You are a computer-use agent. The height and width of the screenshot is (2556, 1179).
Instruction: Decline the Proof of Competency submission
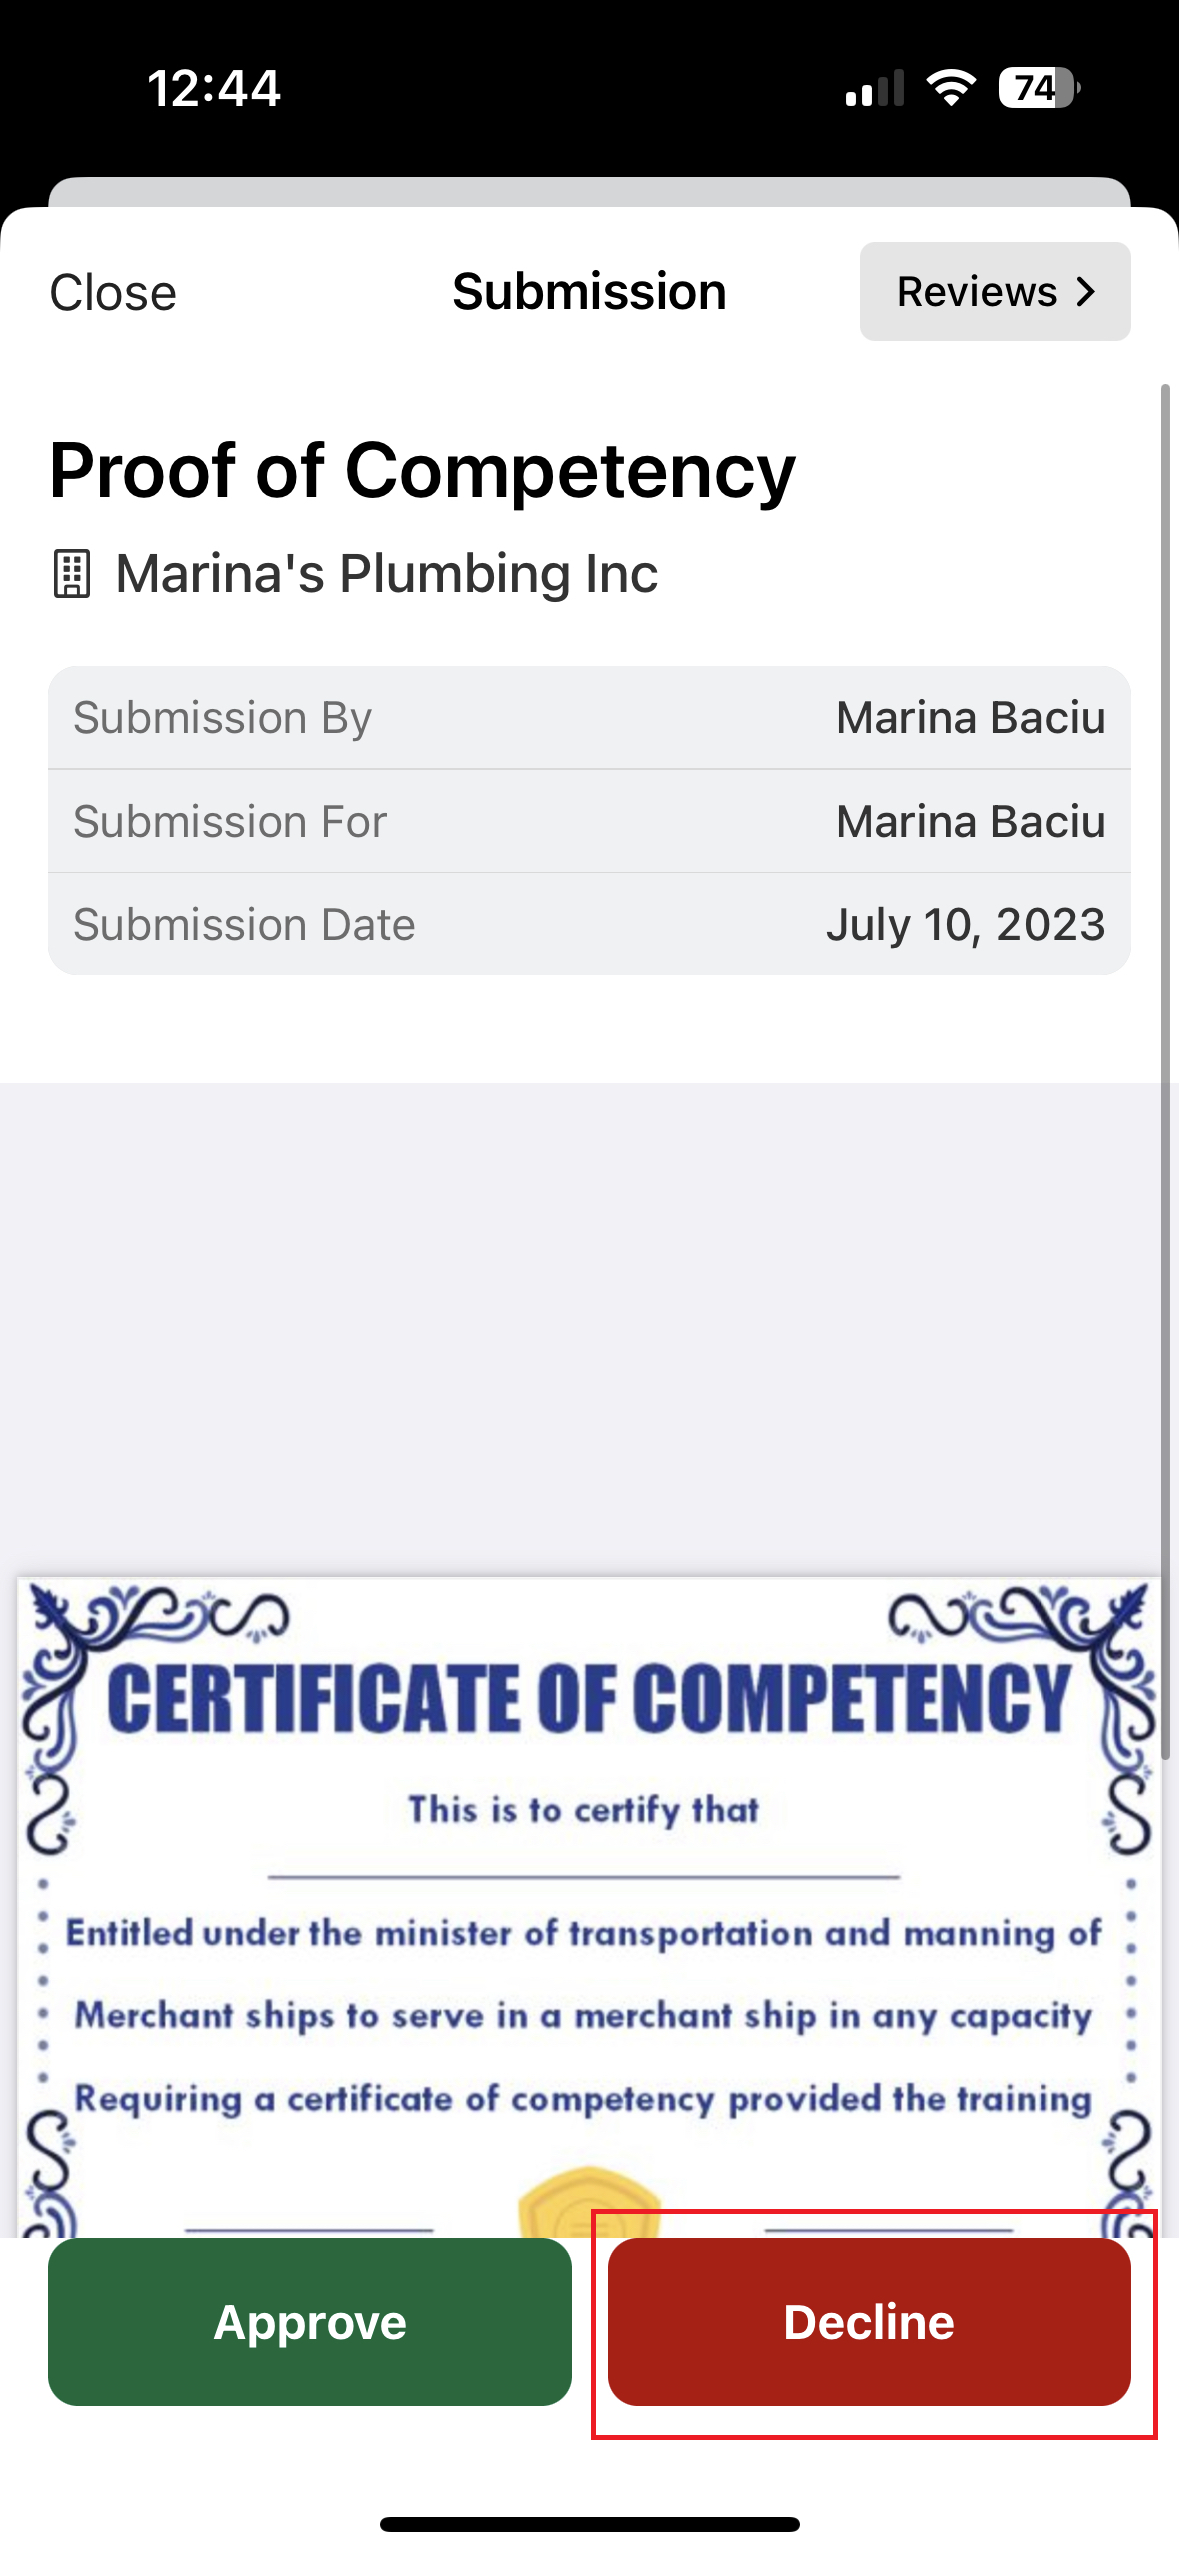tap(869, 2321)
